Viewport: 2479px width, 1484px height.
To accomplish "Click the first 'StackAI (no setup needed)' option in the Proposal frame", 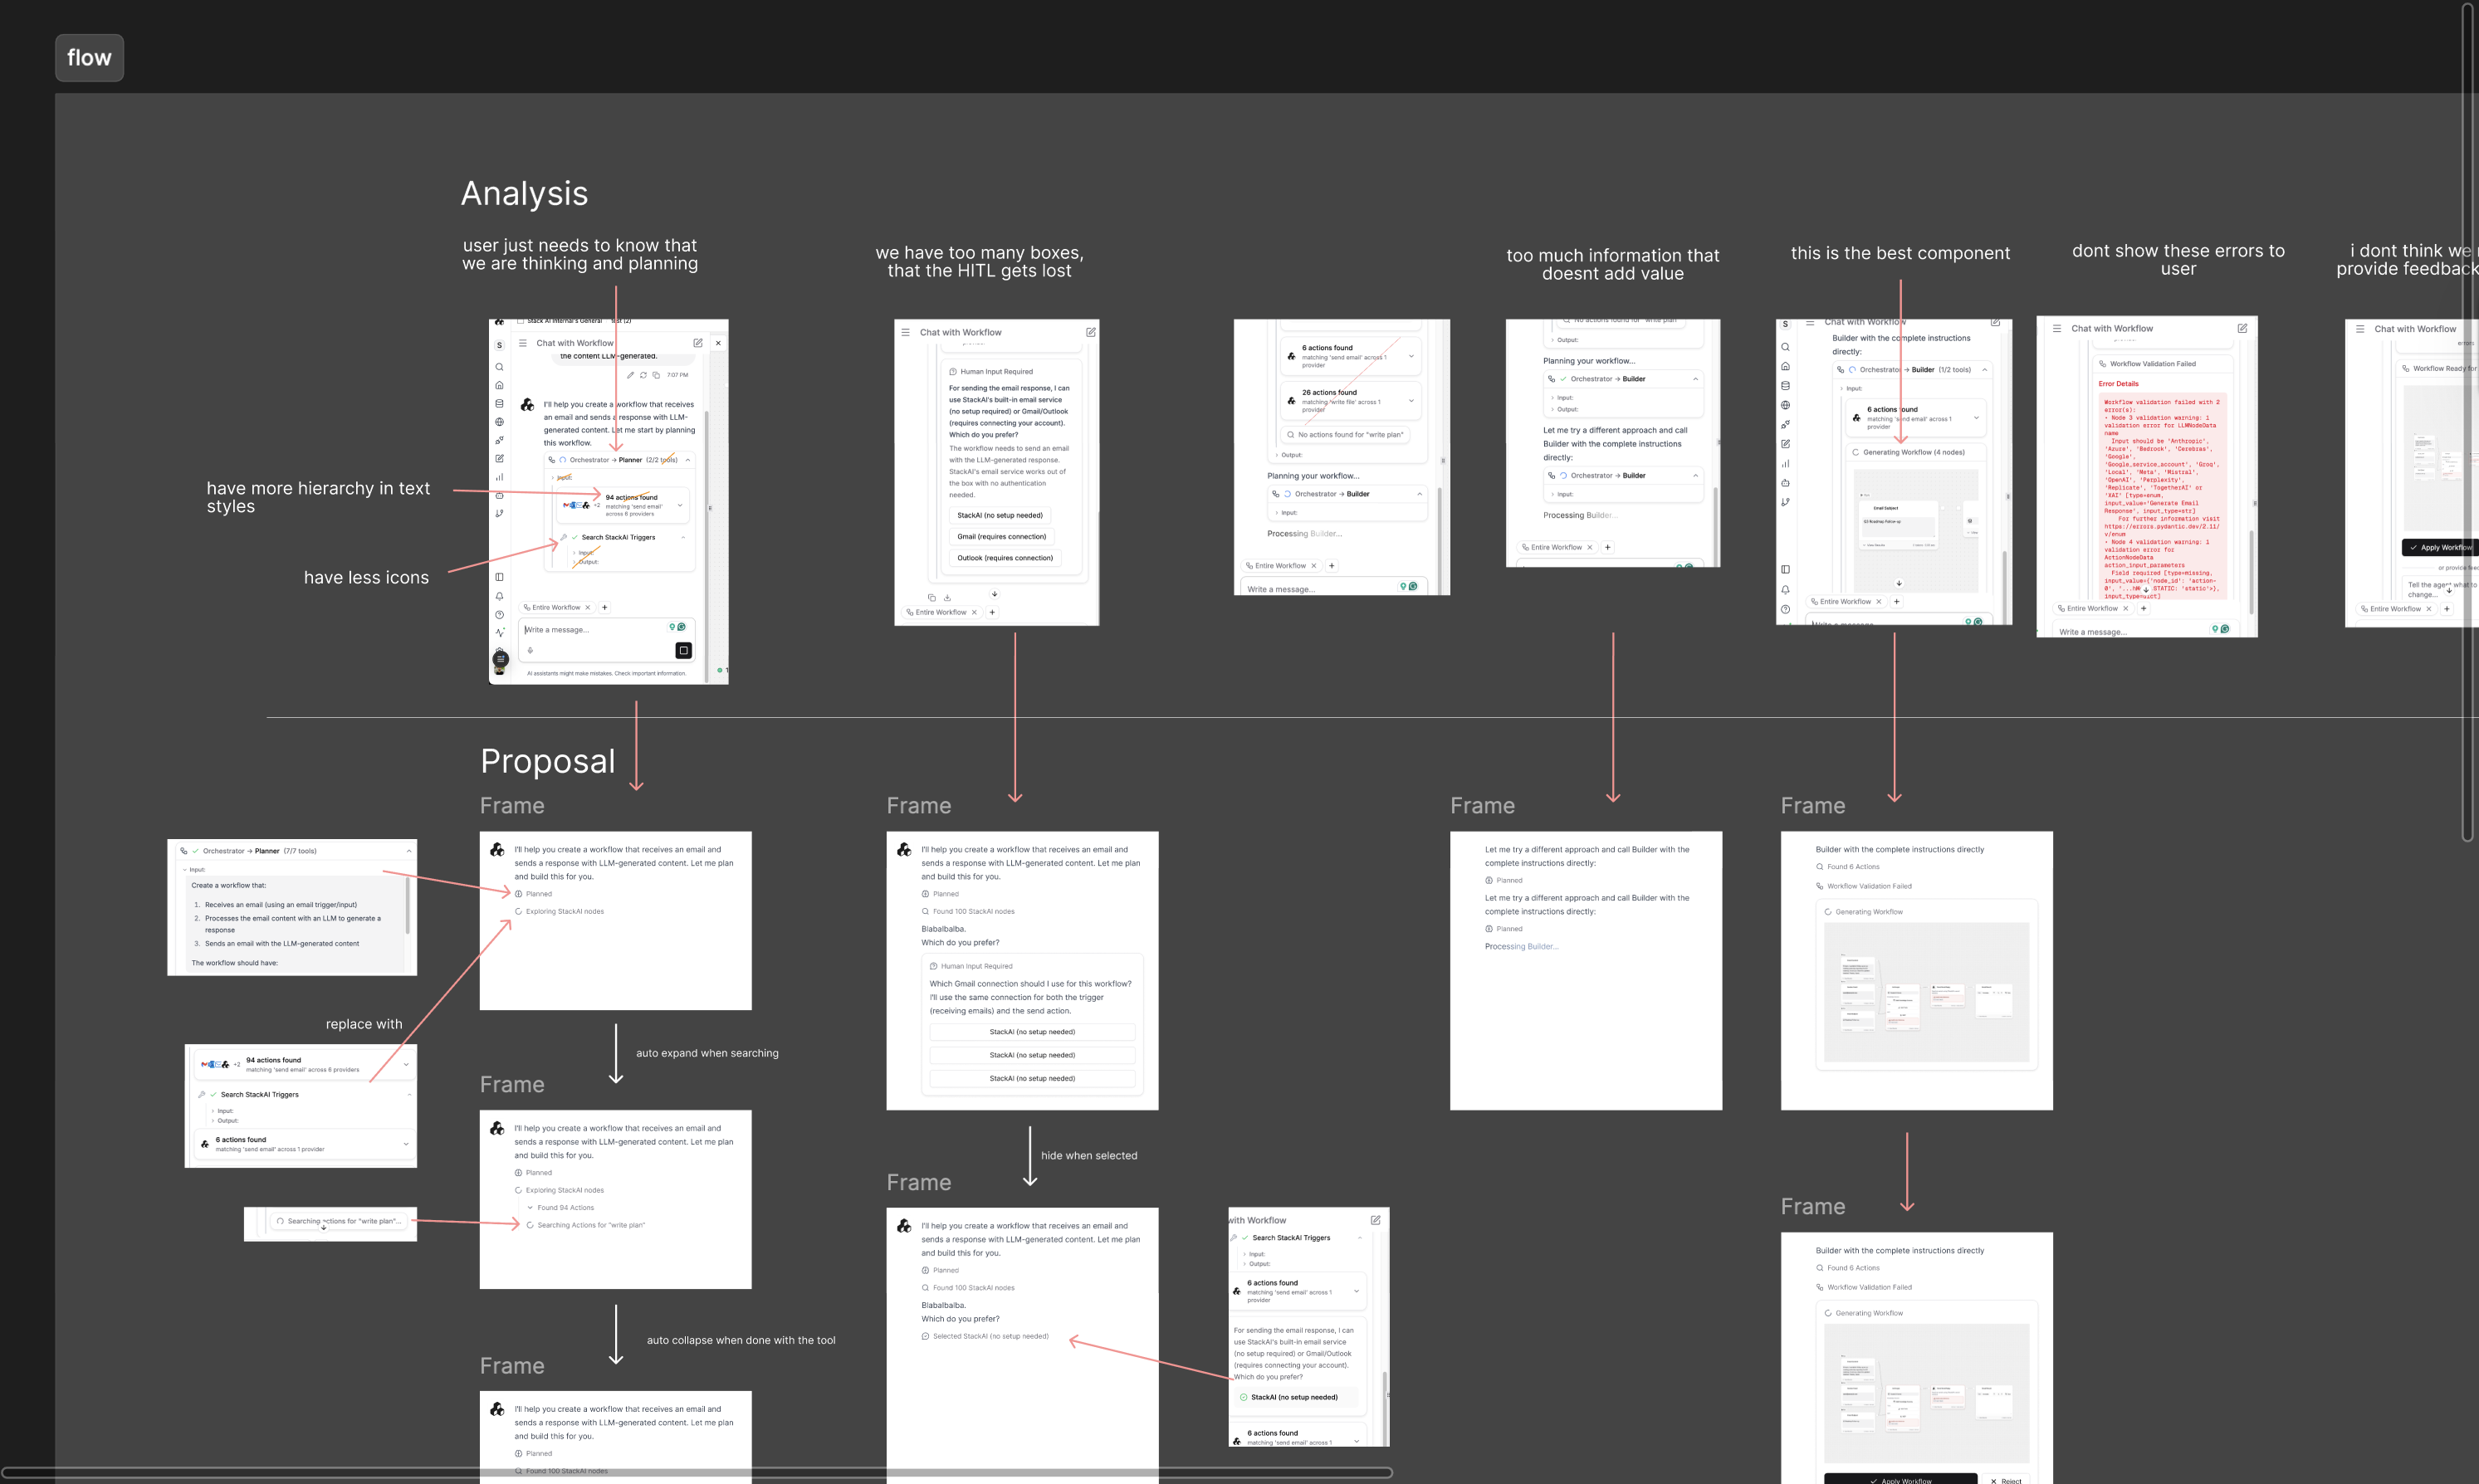I will (1032, 1031).
